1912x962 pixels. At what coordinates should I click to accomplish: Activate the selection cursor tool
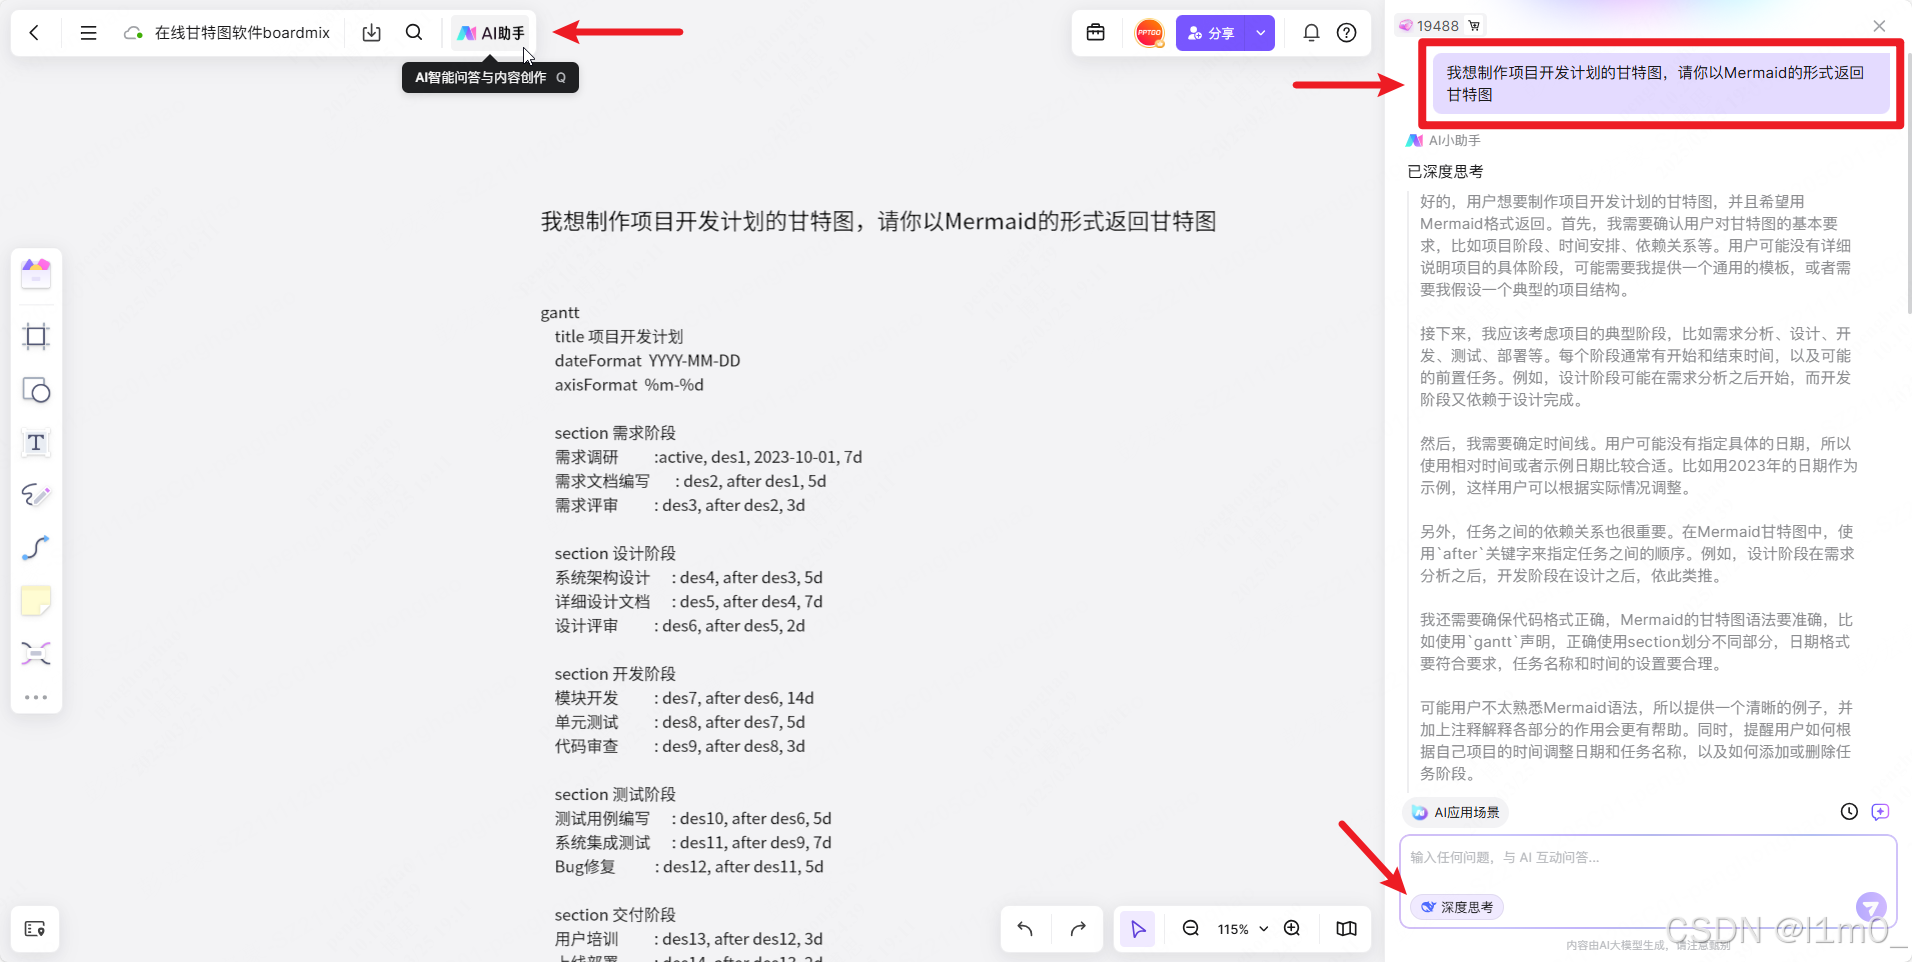(1138, 929)
